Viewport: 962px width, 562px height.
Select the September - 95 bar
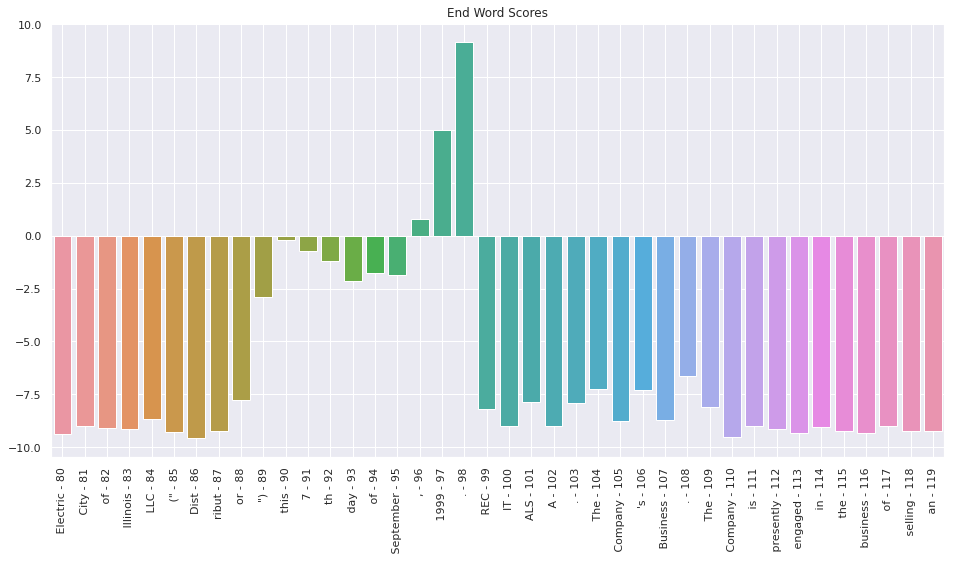pos(398,255)
